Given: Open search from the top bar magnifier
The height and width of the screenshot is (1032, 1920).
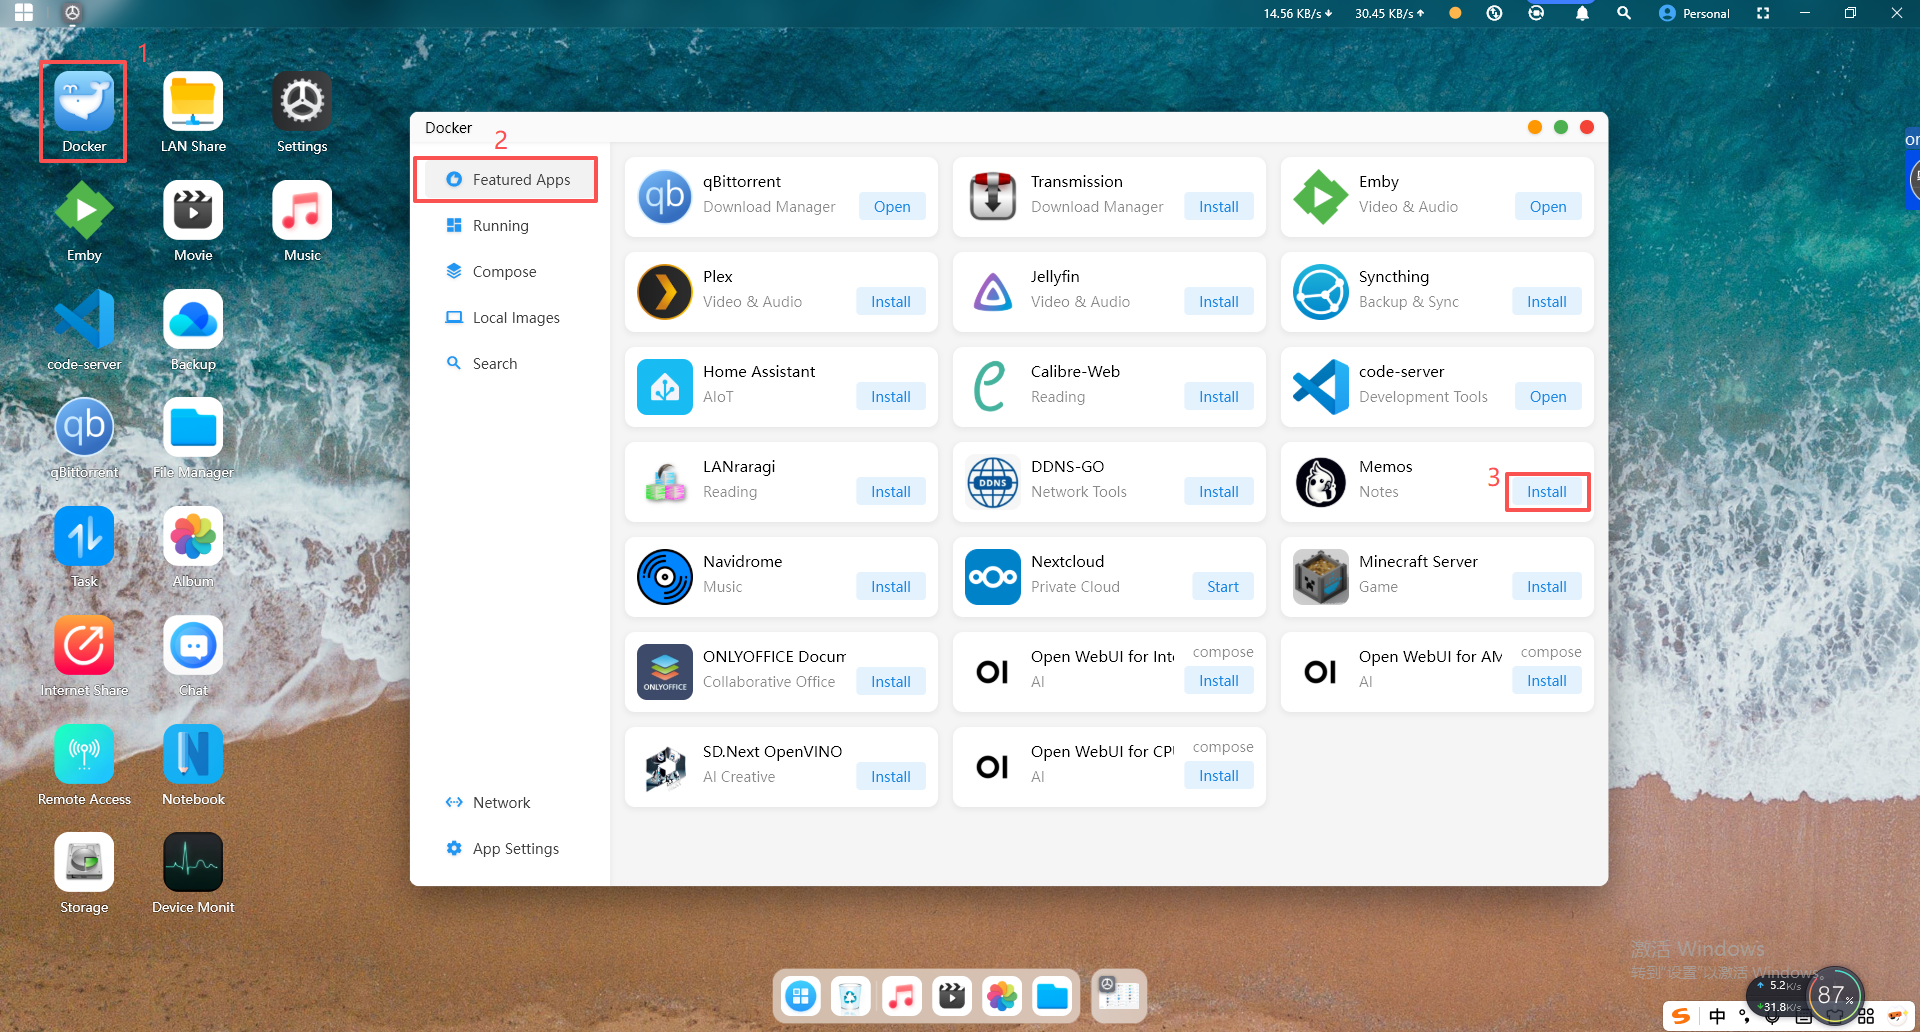Looking at the screenshot, I should point(1624,13).
